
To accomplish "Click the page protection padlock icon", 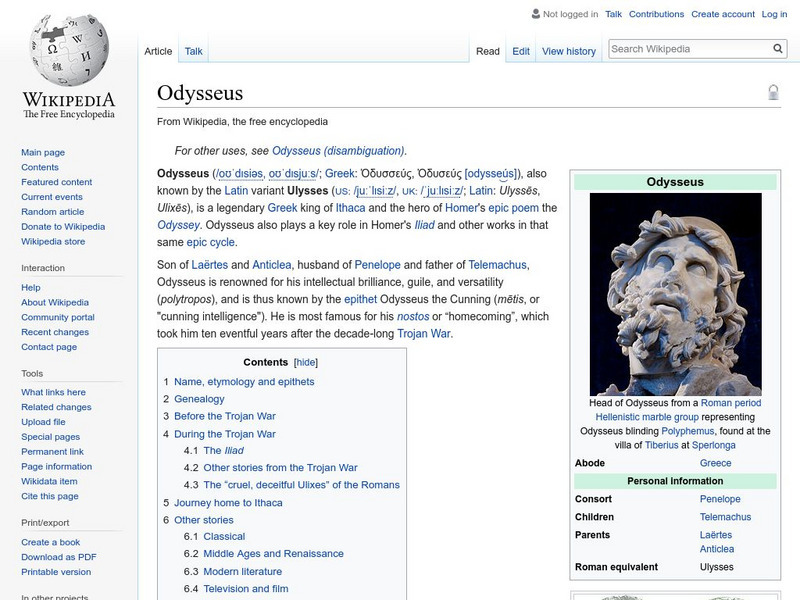I will tap(773, 92).
